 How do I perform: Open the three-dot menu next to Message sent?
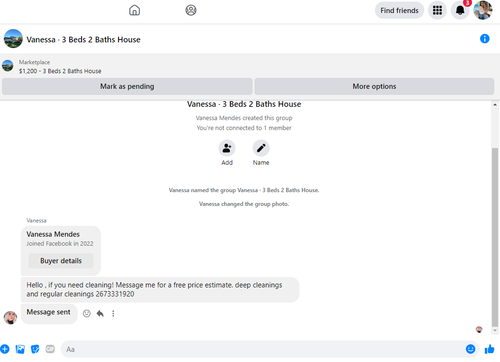(x=113, y=313)
